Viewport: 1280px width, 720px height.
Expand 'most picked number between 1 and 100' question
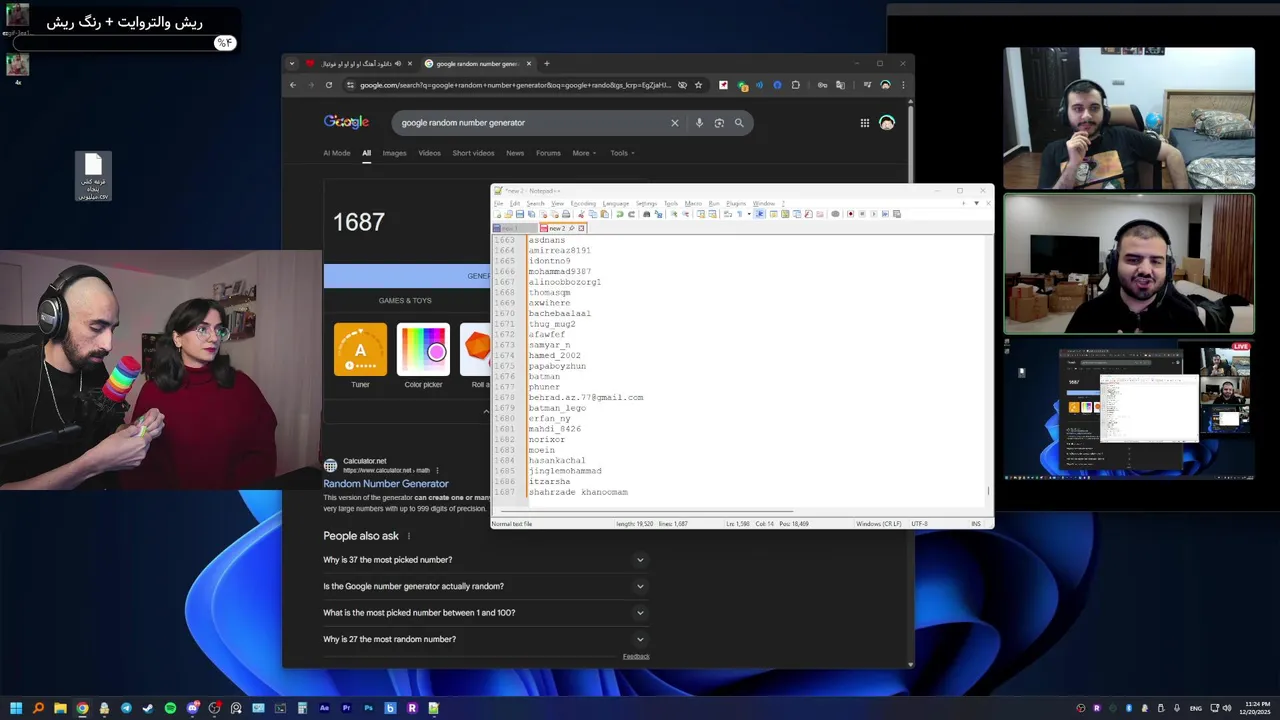click(x=486, y=613)
